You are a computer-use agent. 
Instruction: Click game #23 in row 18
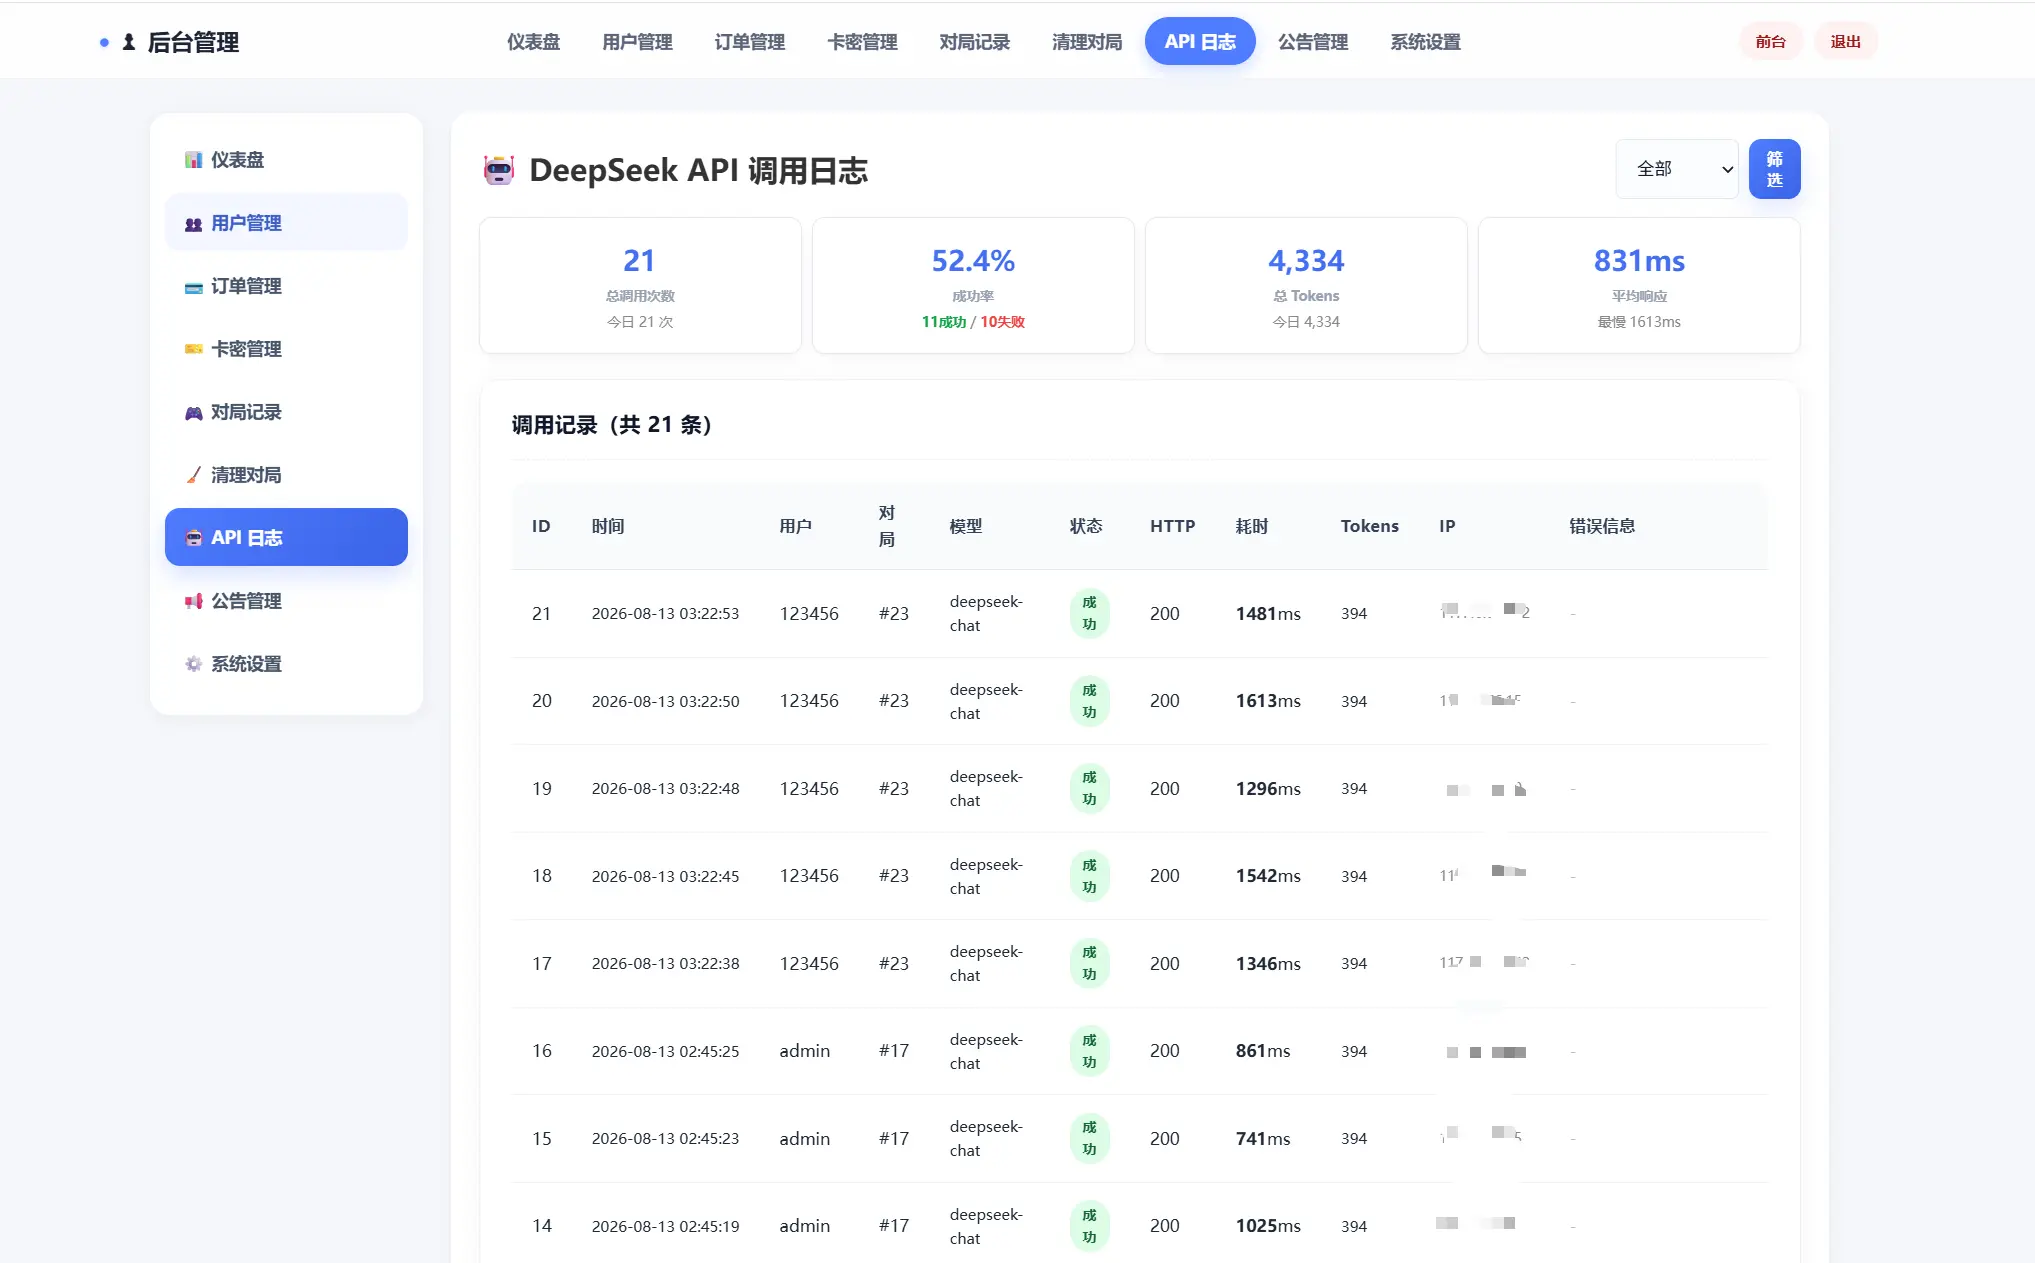894,876
